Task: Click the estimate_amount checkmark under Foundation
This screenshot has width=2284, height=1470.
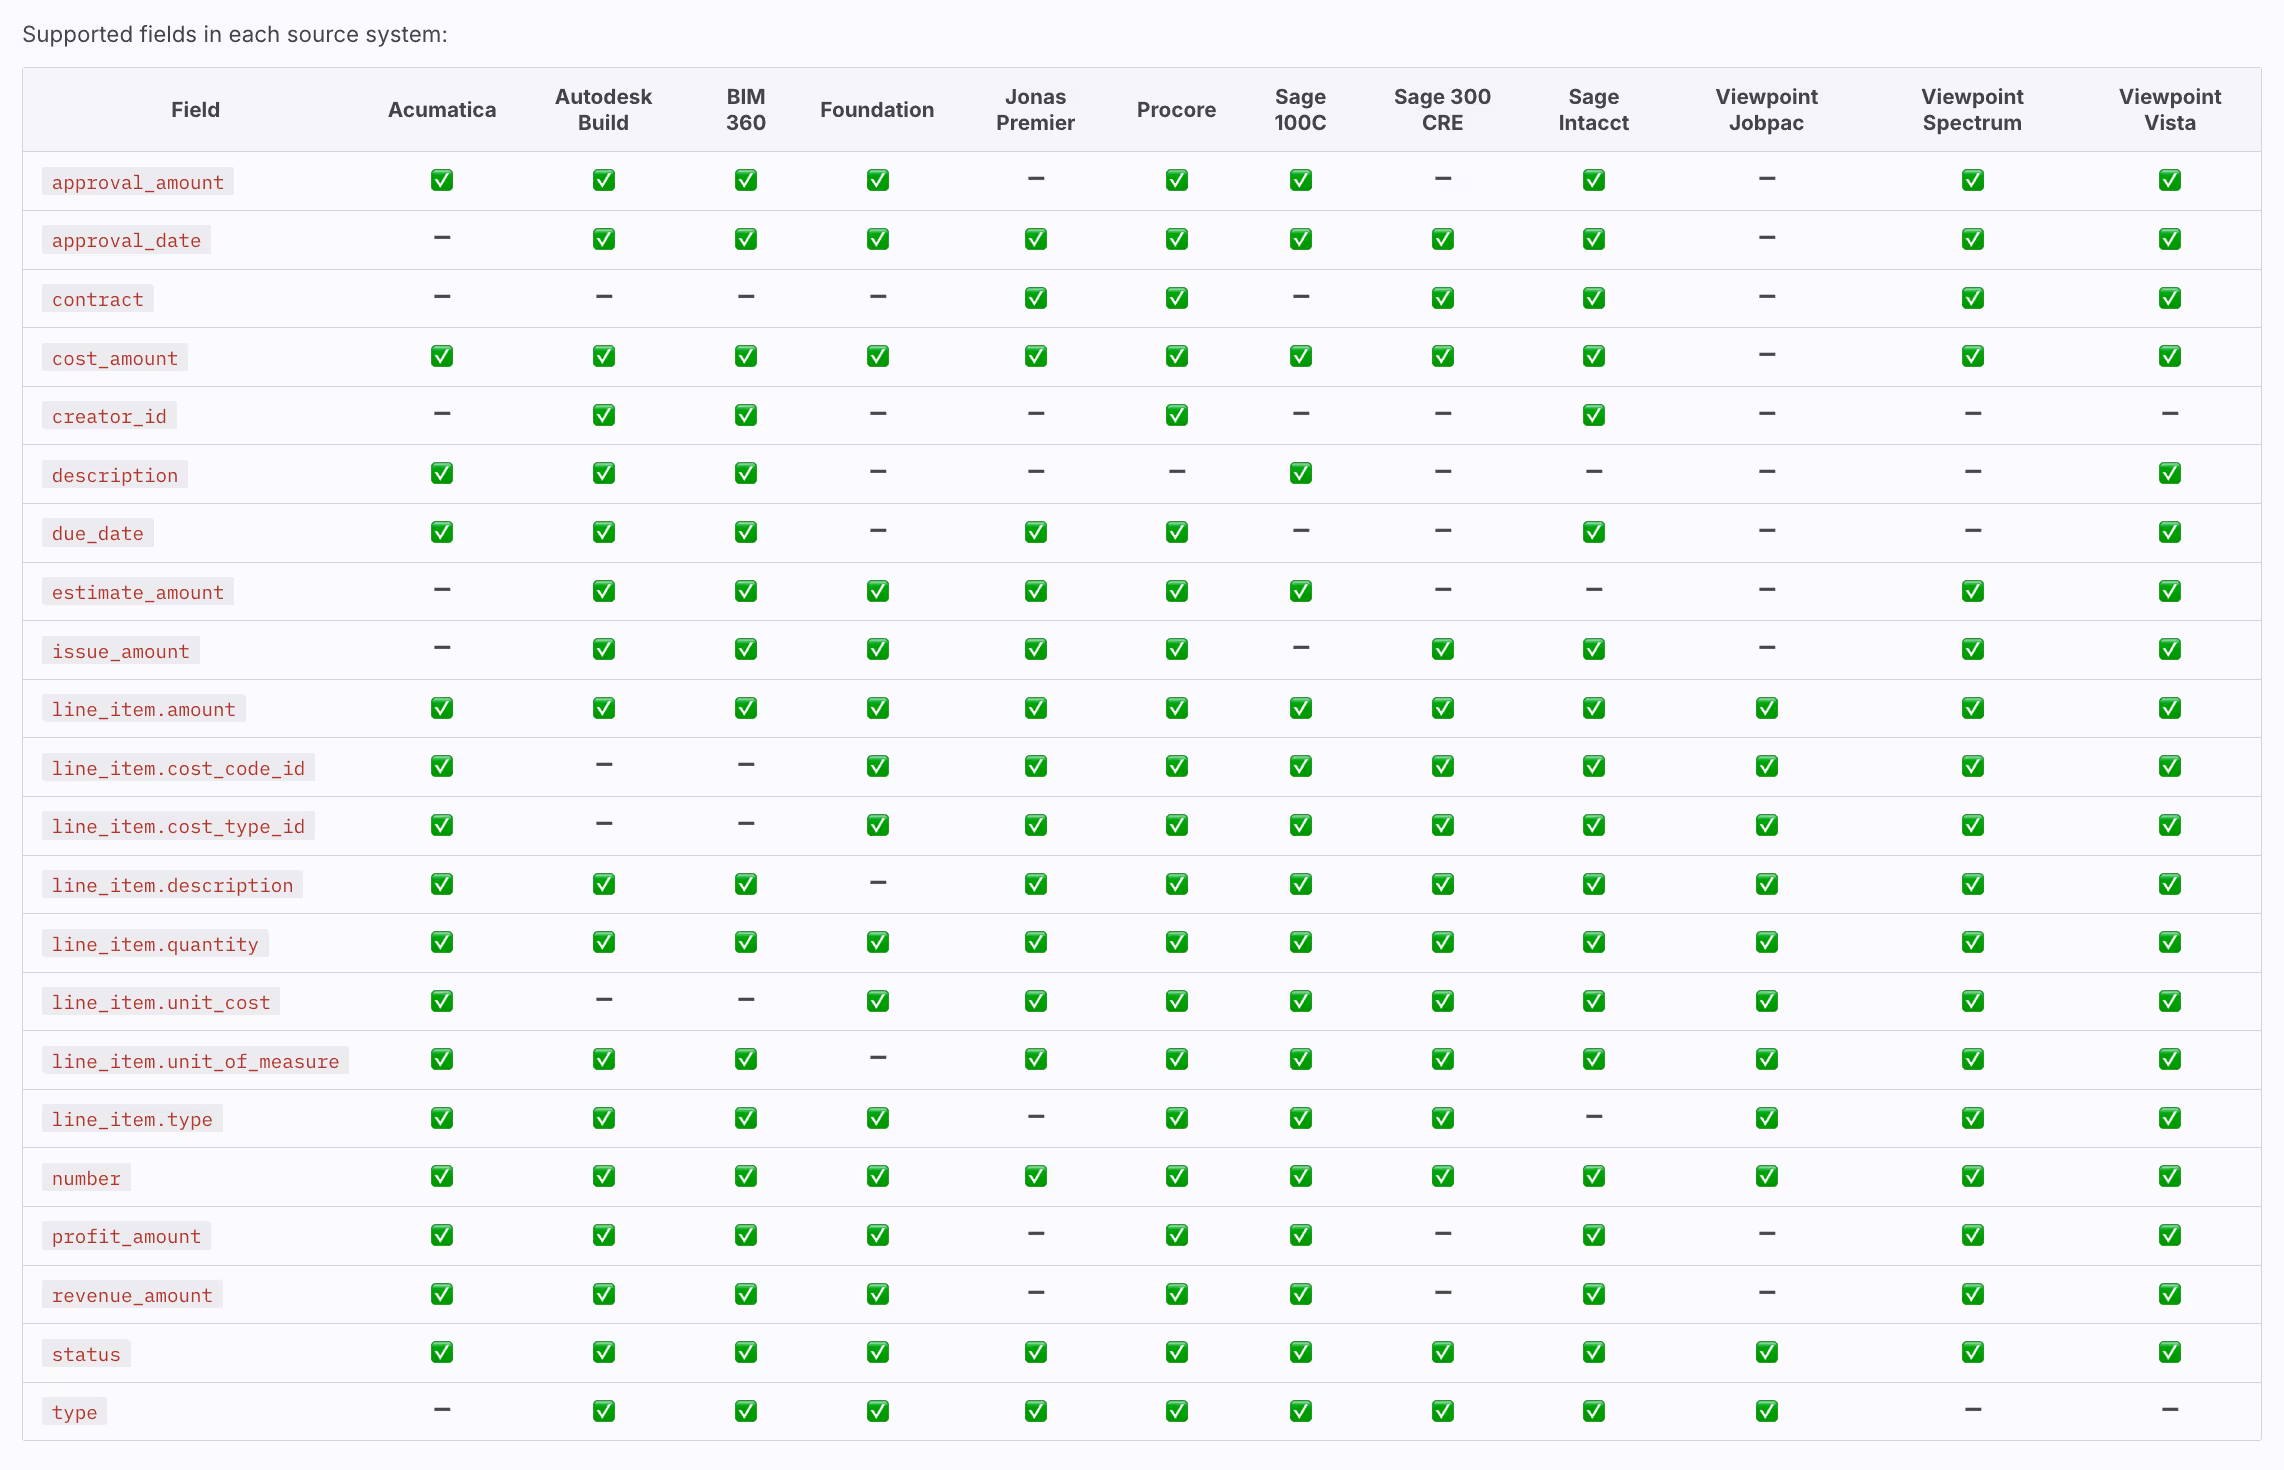Action: [878, 591]
